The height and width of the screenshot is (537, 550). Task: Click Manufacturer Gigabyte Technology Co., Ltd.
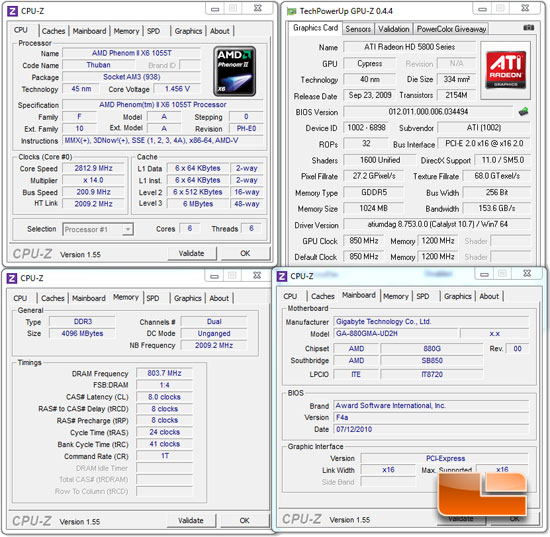431,322
